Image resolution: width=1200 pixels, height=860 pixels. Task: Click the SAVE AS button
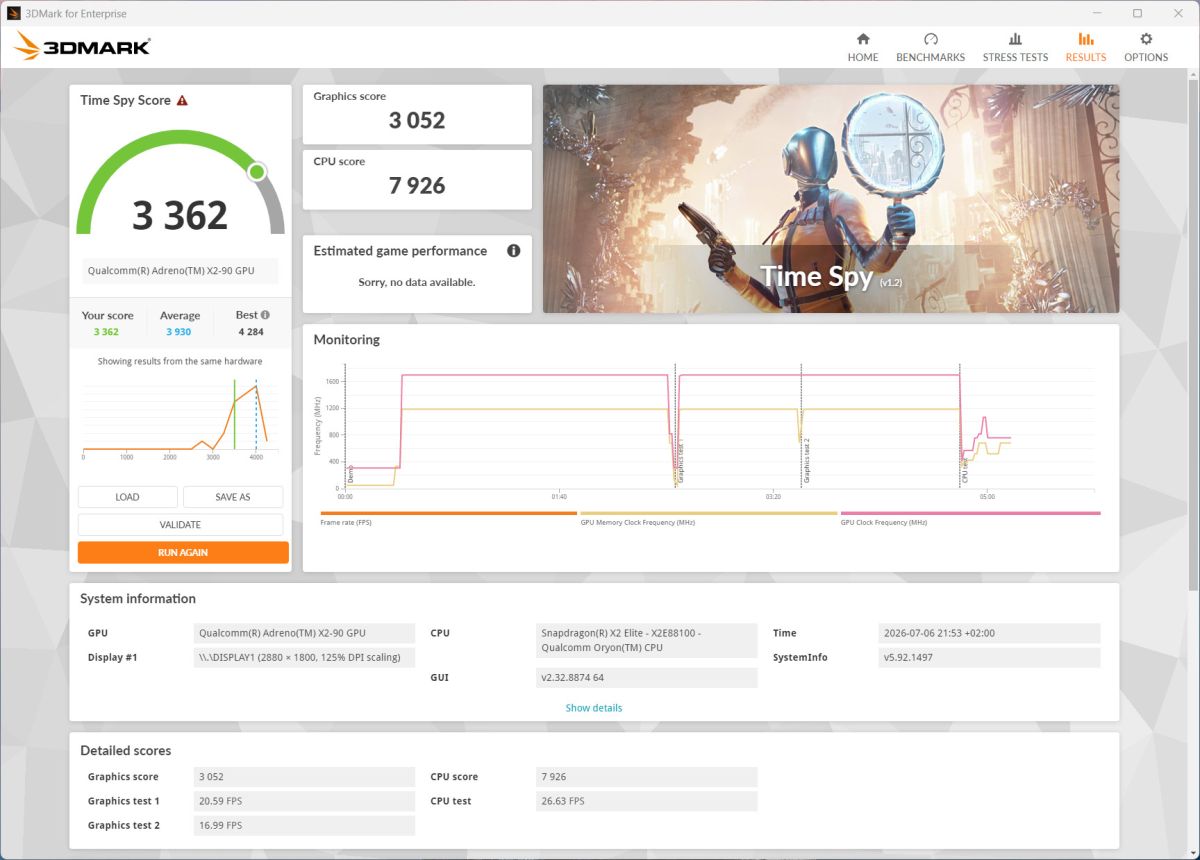233,497
